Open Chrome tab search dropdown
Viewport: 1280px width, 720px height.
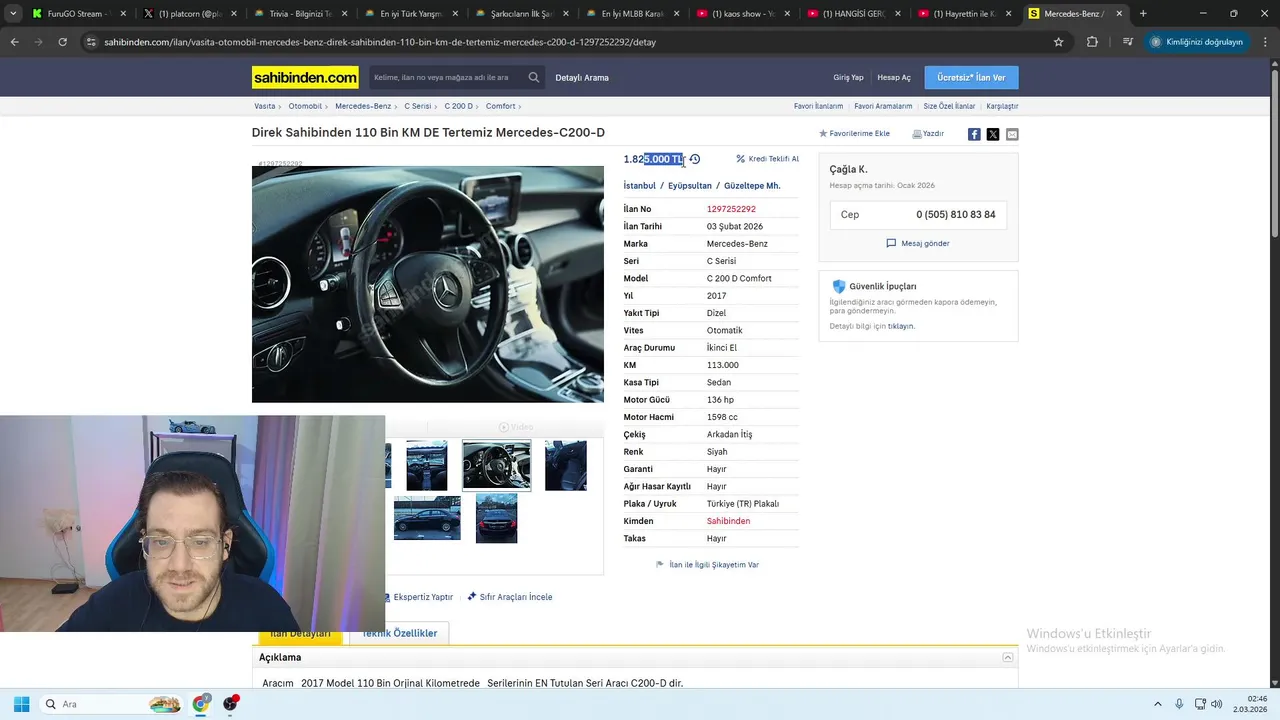click(x=12, y=14)
